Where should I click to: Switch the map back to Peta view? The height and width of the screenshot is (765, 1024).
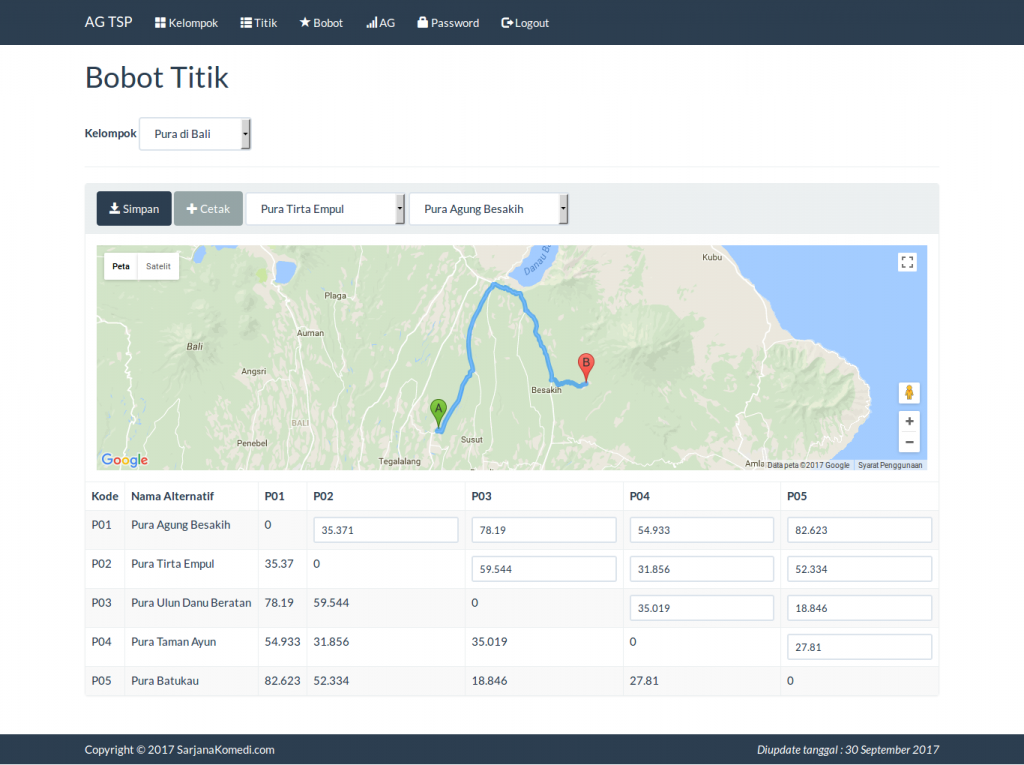pyautogui.click(x=121, y=266)
